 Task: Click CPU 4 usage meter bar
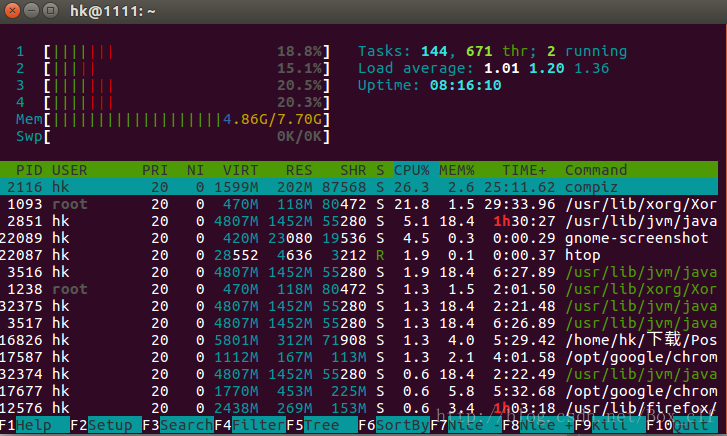[x=186, y=103]
